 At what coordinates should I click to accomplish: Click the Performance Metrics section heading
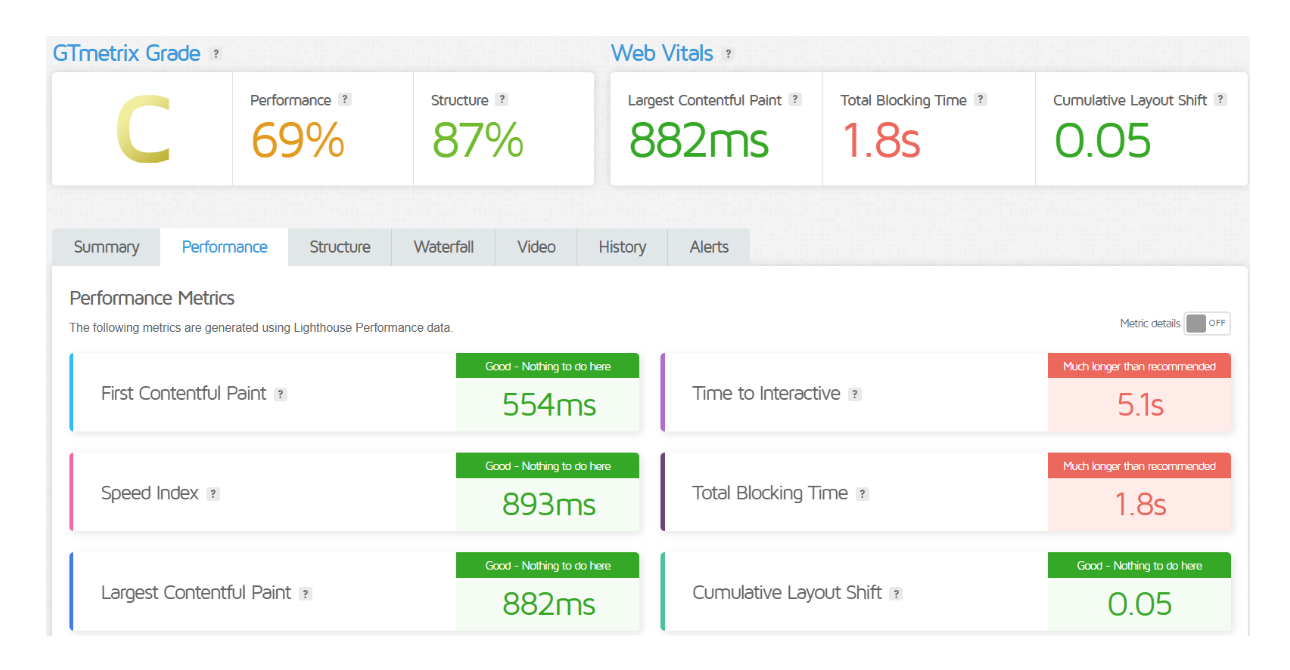click(152, 298)
